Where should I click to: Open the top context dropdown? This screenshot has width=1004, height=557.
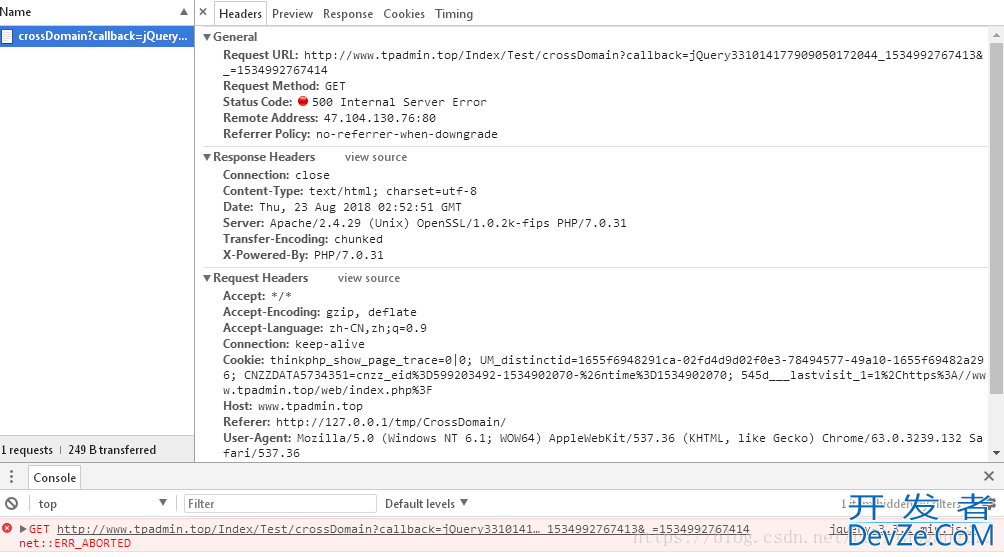(x=102, y=503)
